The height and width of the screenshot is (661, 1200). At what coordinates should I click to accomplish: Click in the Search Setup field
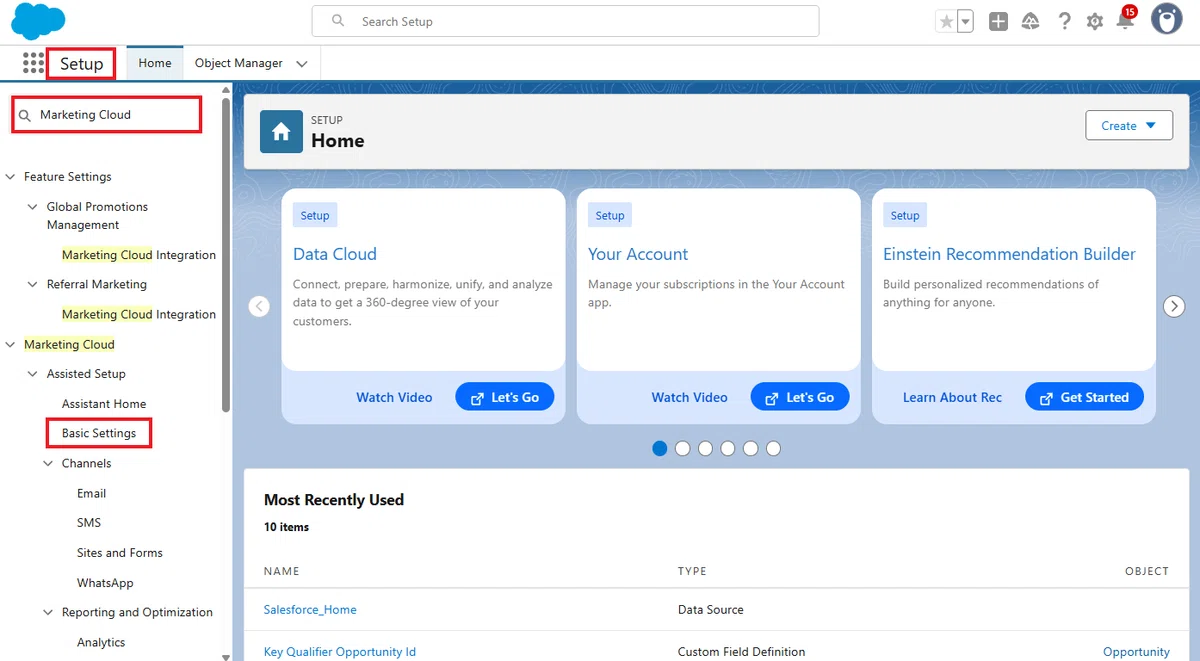(x=565, y=21)
